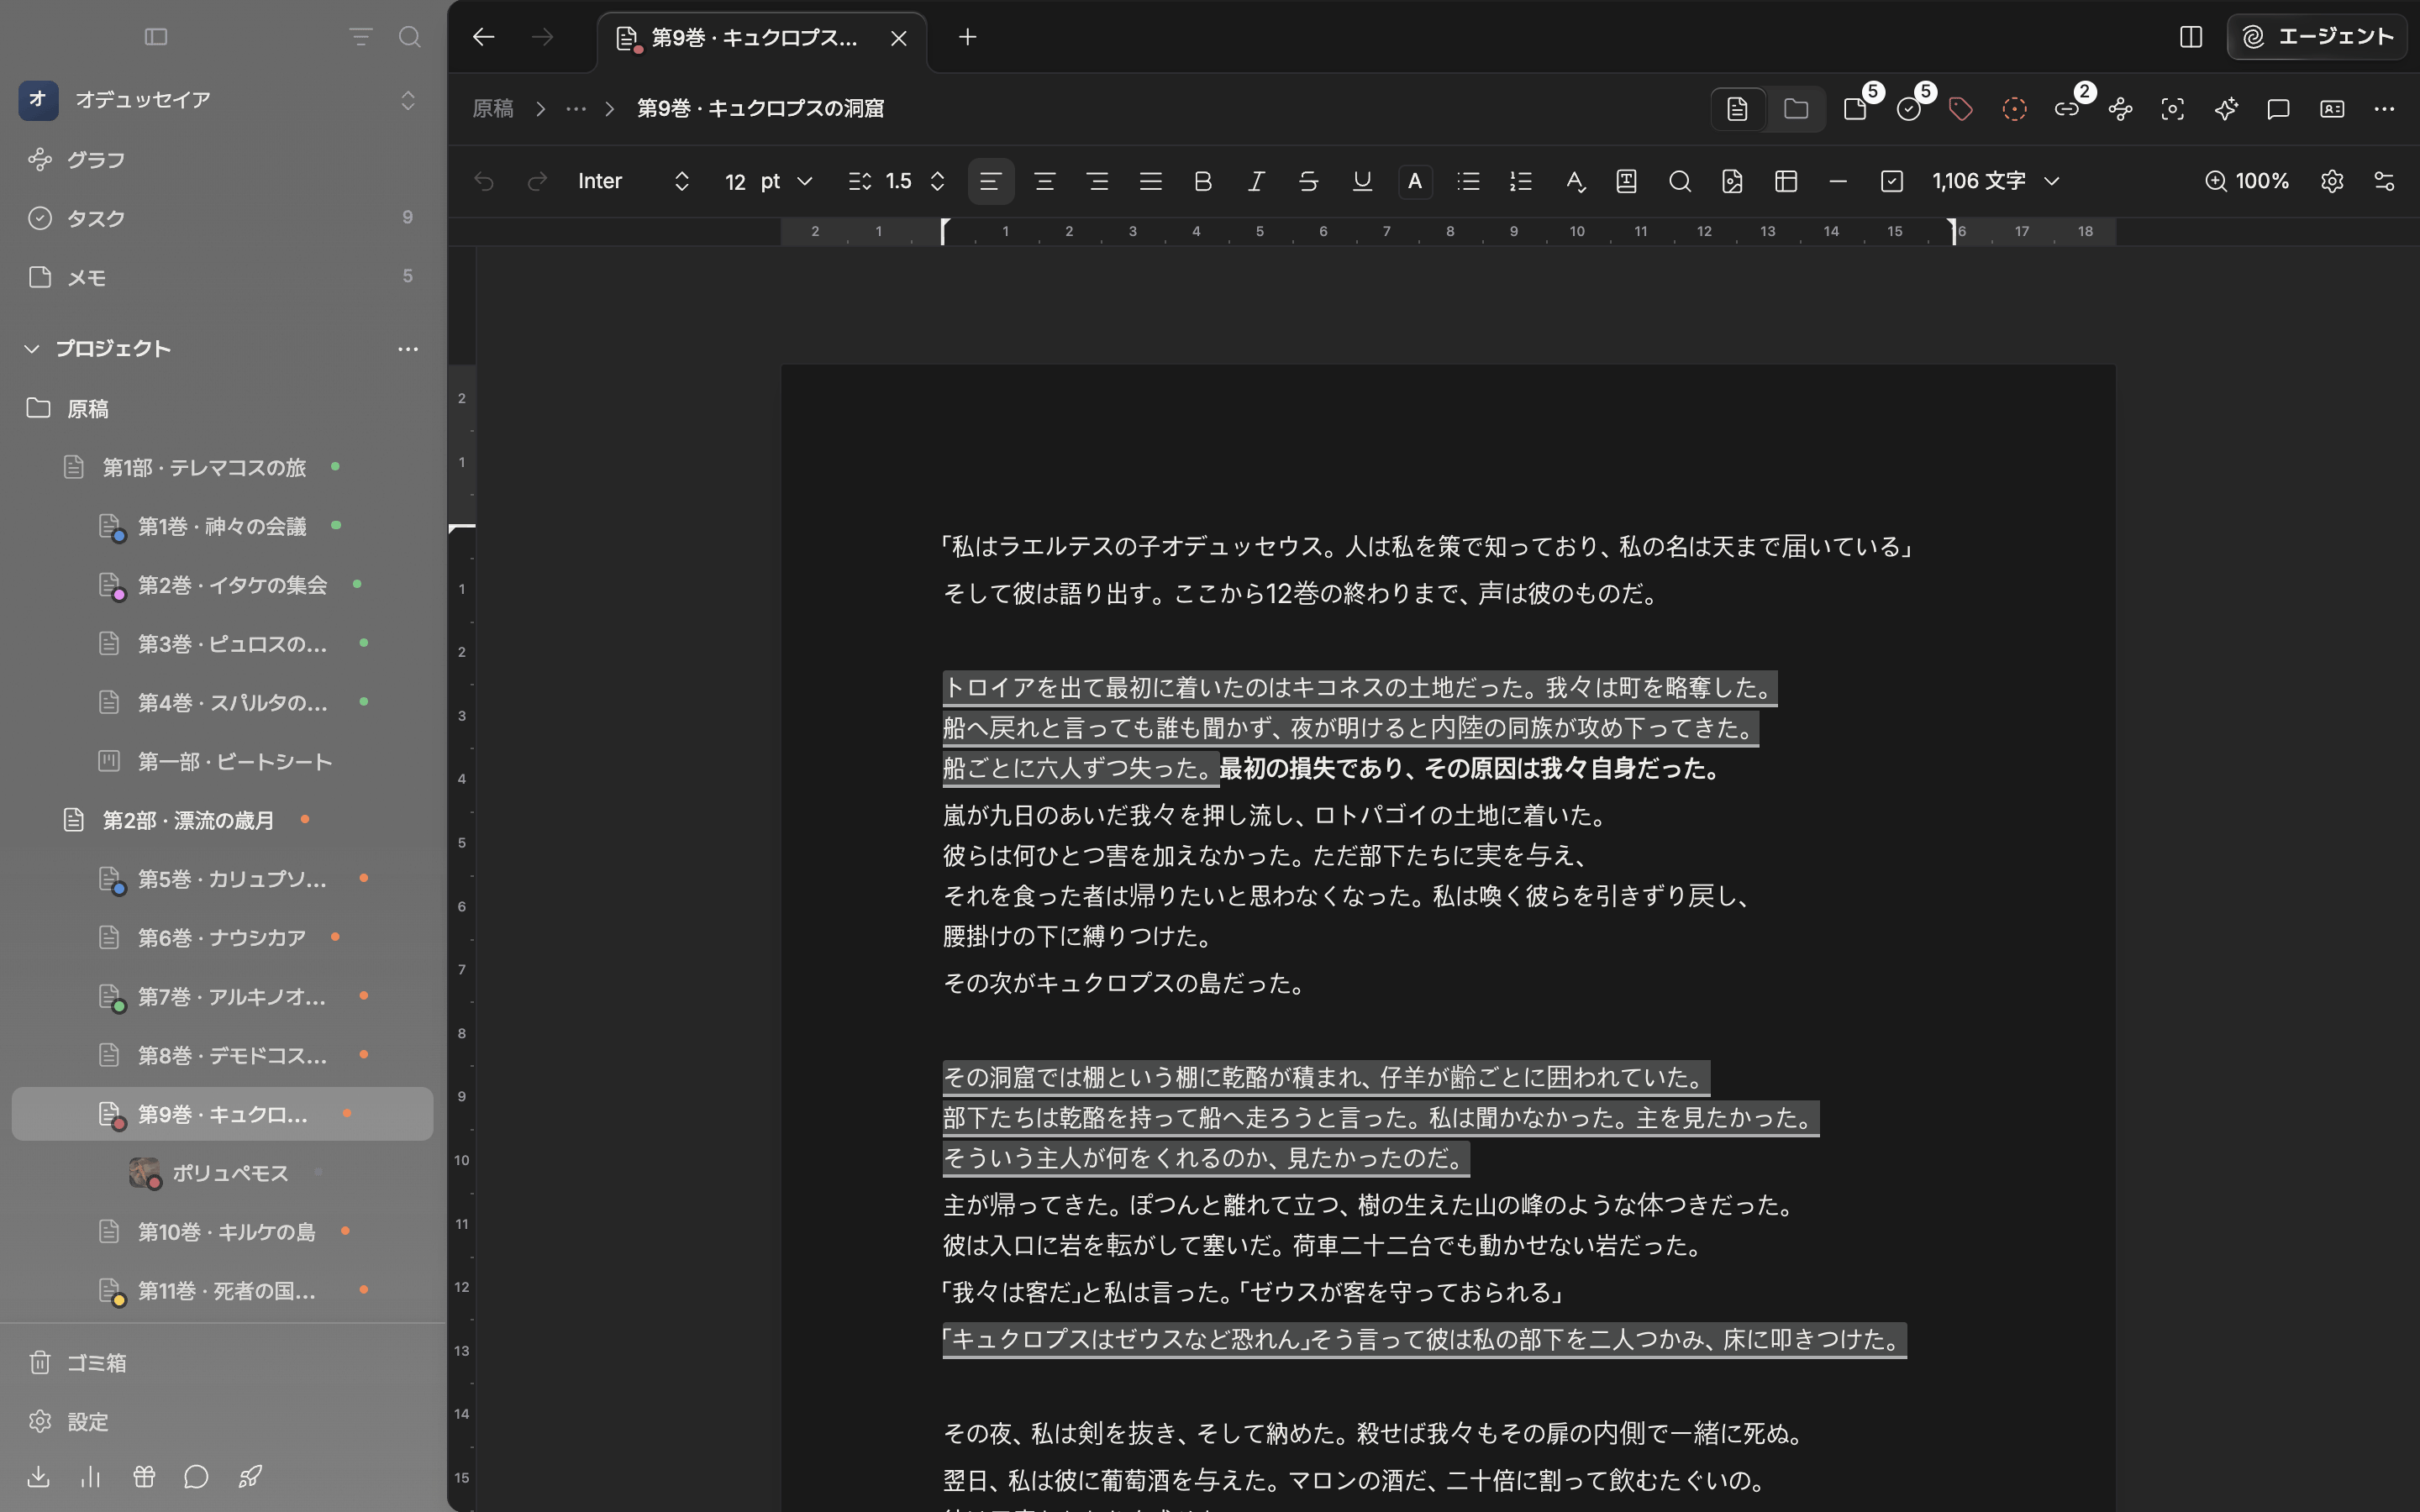Add a new tab with plus
The width and height of the screenshot is (2420, 1512).
click(x=967, y=37)
